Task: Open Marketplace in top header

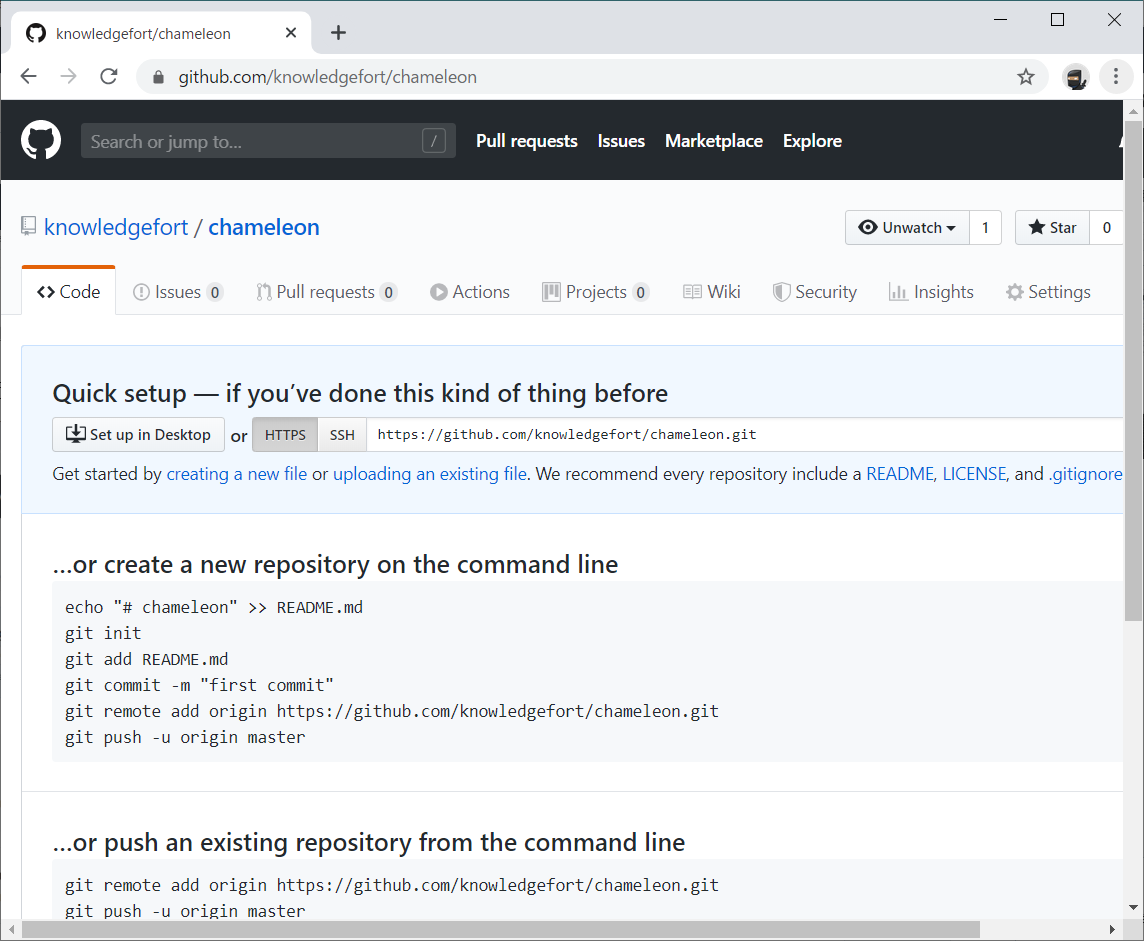Action: 714,141
